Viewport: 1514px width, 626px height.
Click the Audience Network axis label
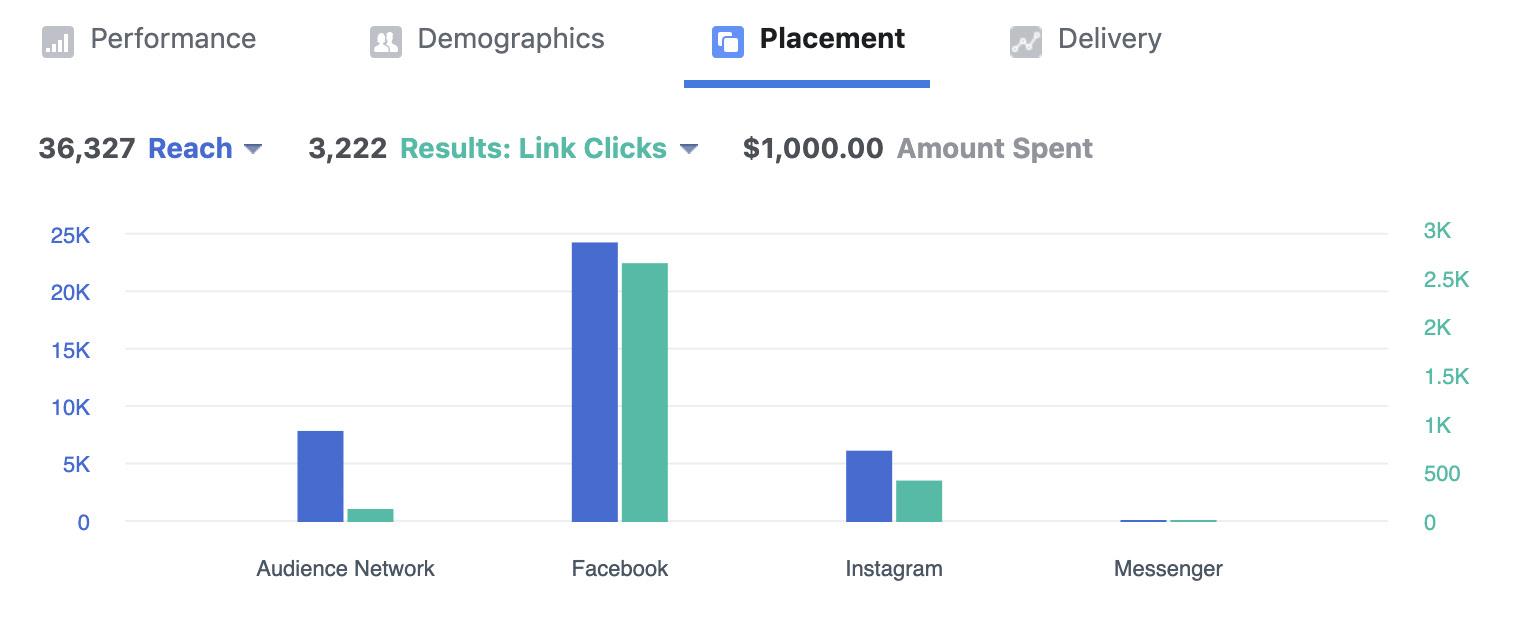(x=345, y=569)
